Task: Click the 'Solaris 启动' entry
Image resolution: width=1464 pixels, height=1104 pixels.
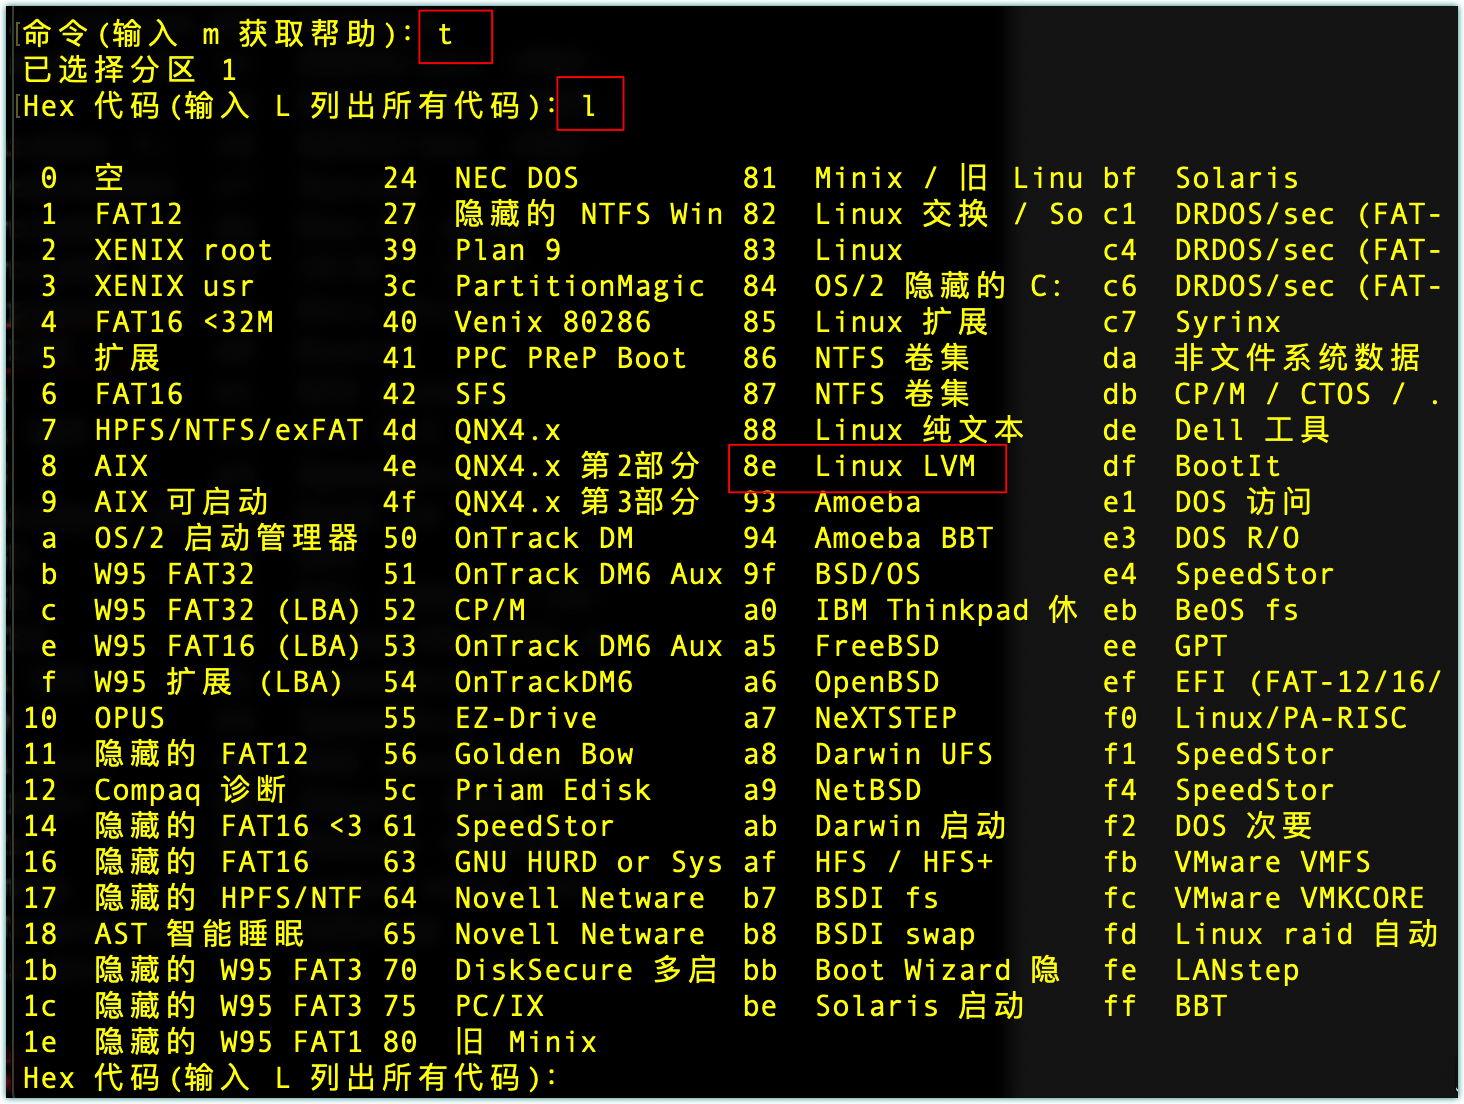Action: (920, 1006)
